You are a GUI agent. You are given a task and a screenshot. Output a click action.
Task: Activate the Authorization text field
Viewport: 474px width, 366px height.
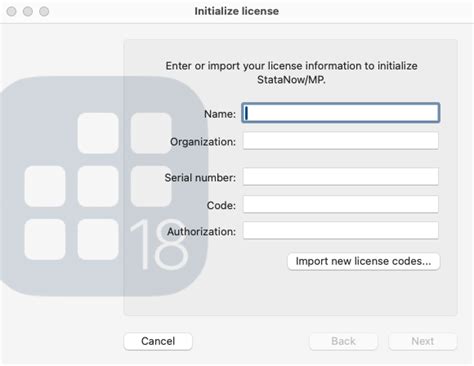coord(340,230)
